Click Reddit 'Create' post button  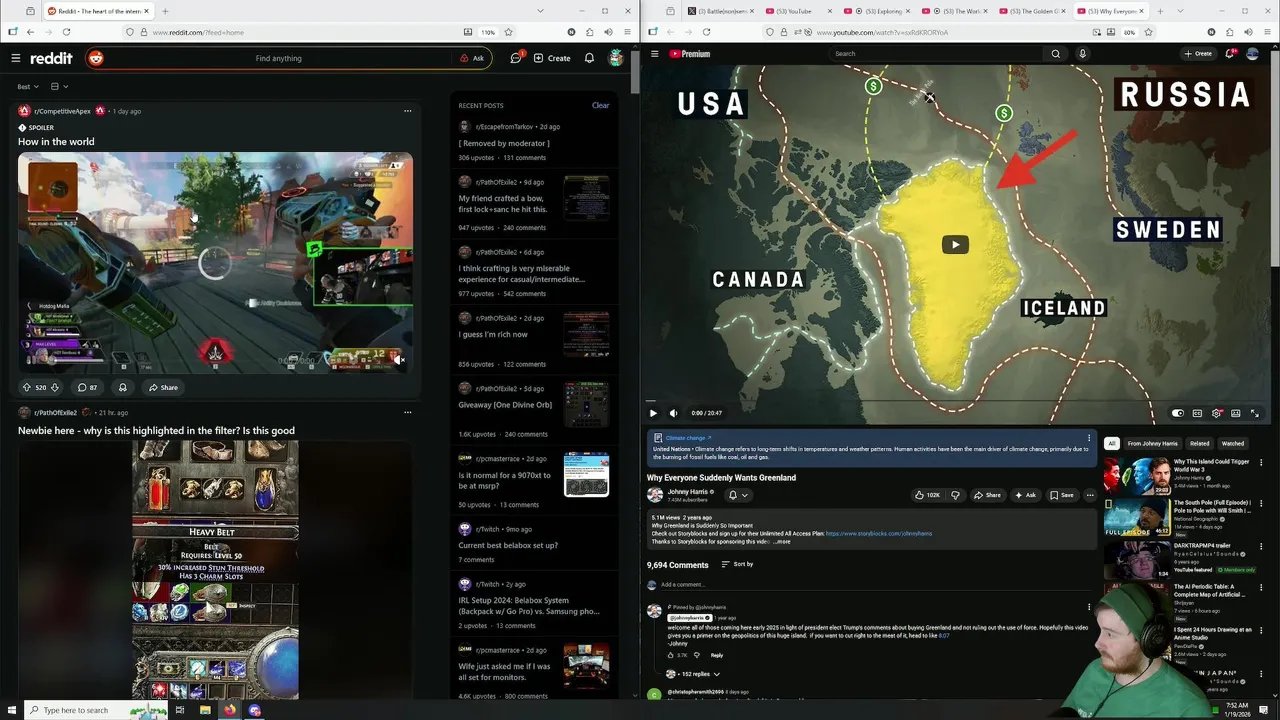(552, 58)
